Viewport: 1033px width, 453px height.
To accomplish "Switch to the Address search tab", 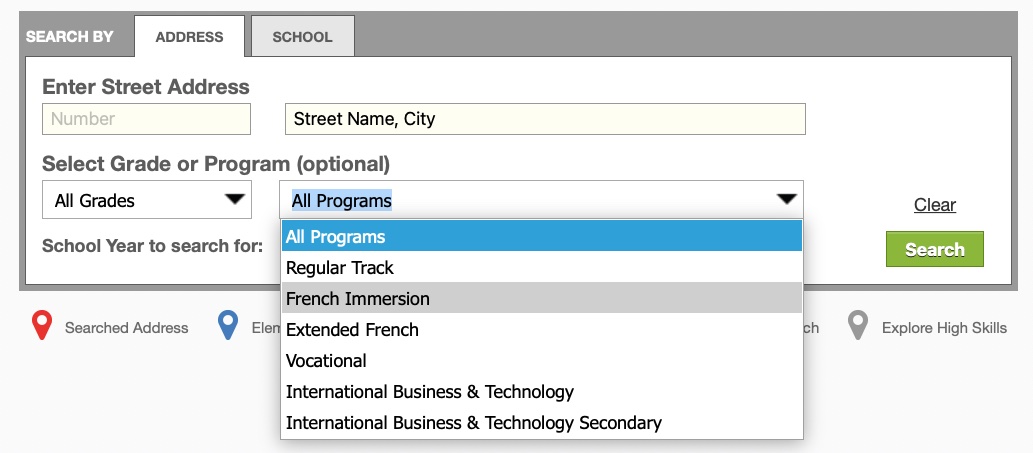I will pyautogui.click(x=189, y=37).
